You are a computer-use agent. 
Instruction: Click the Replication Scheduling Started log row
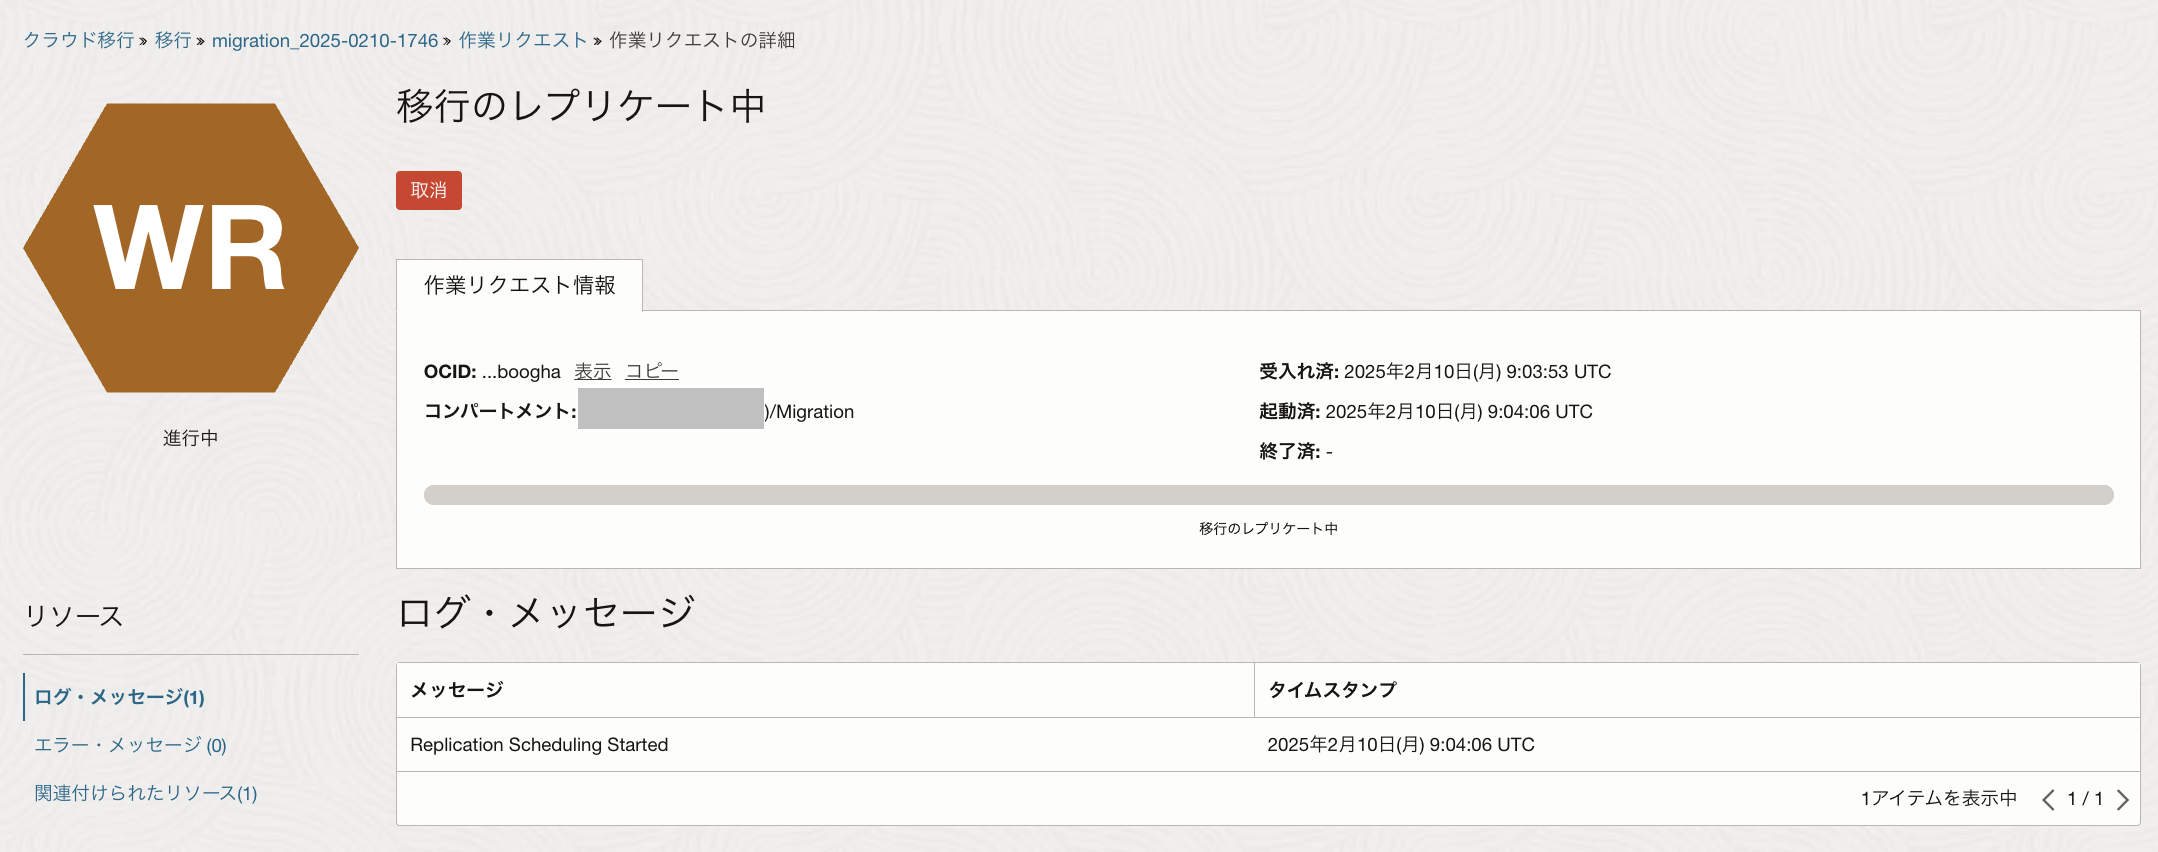click(x=539, y=745)
